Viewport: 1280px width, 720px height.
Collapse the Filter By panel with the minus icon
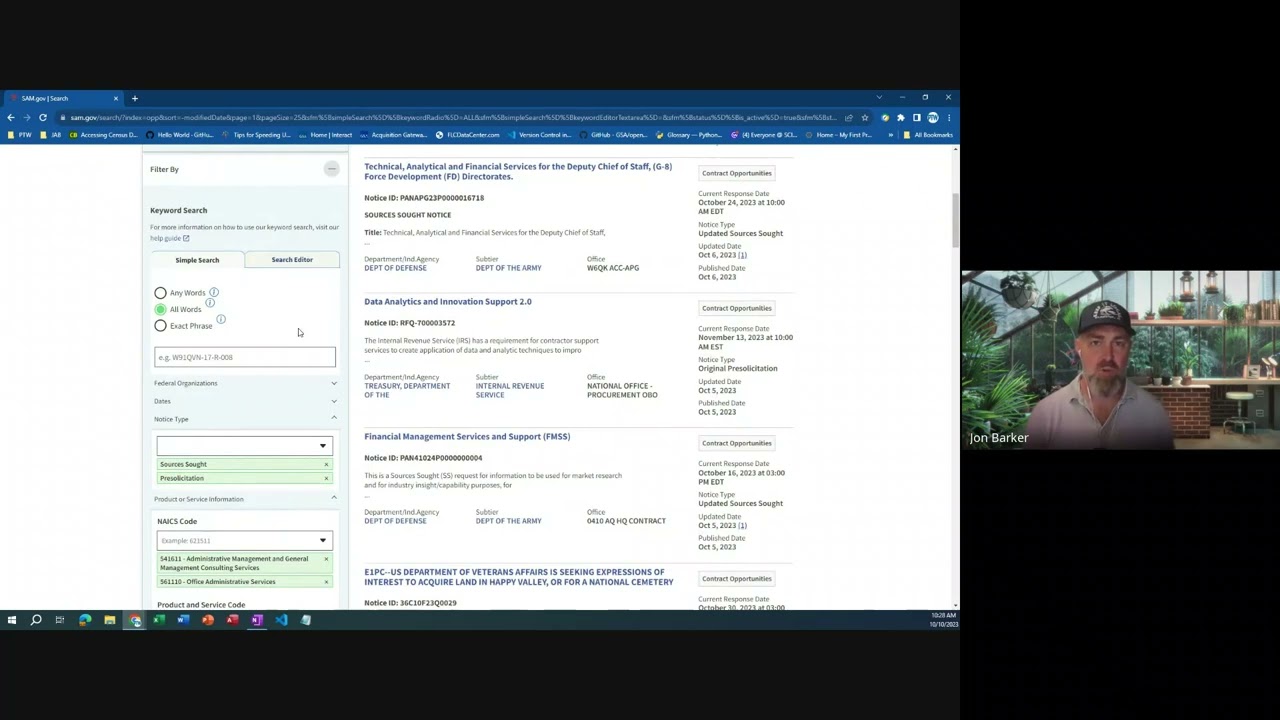(331, 169)
